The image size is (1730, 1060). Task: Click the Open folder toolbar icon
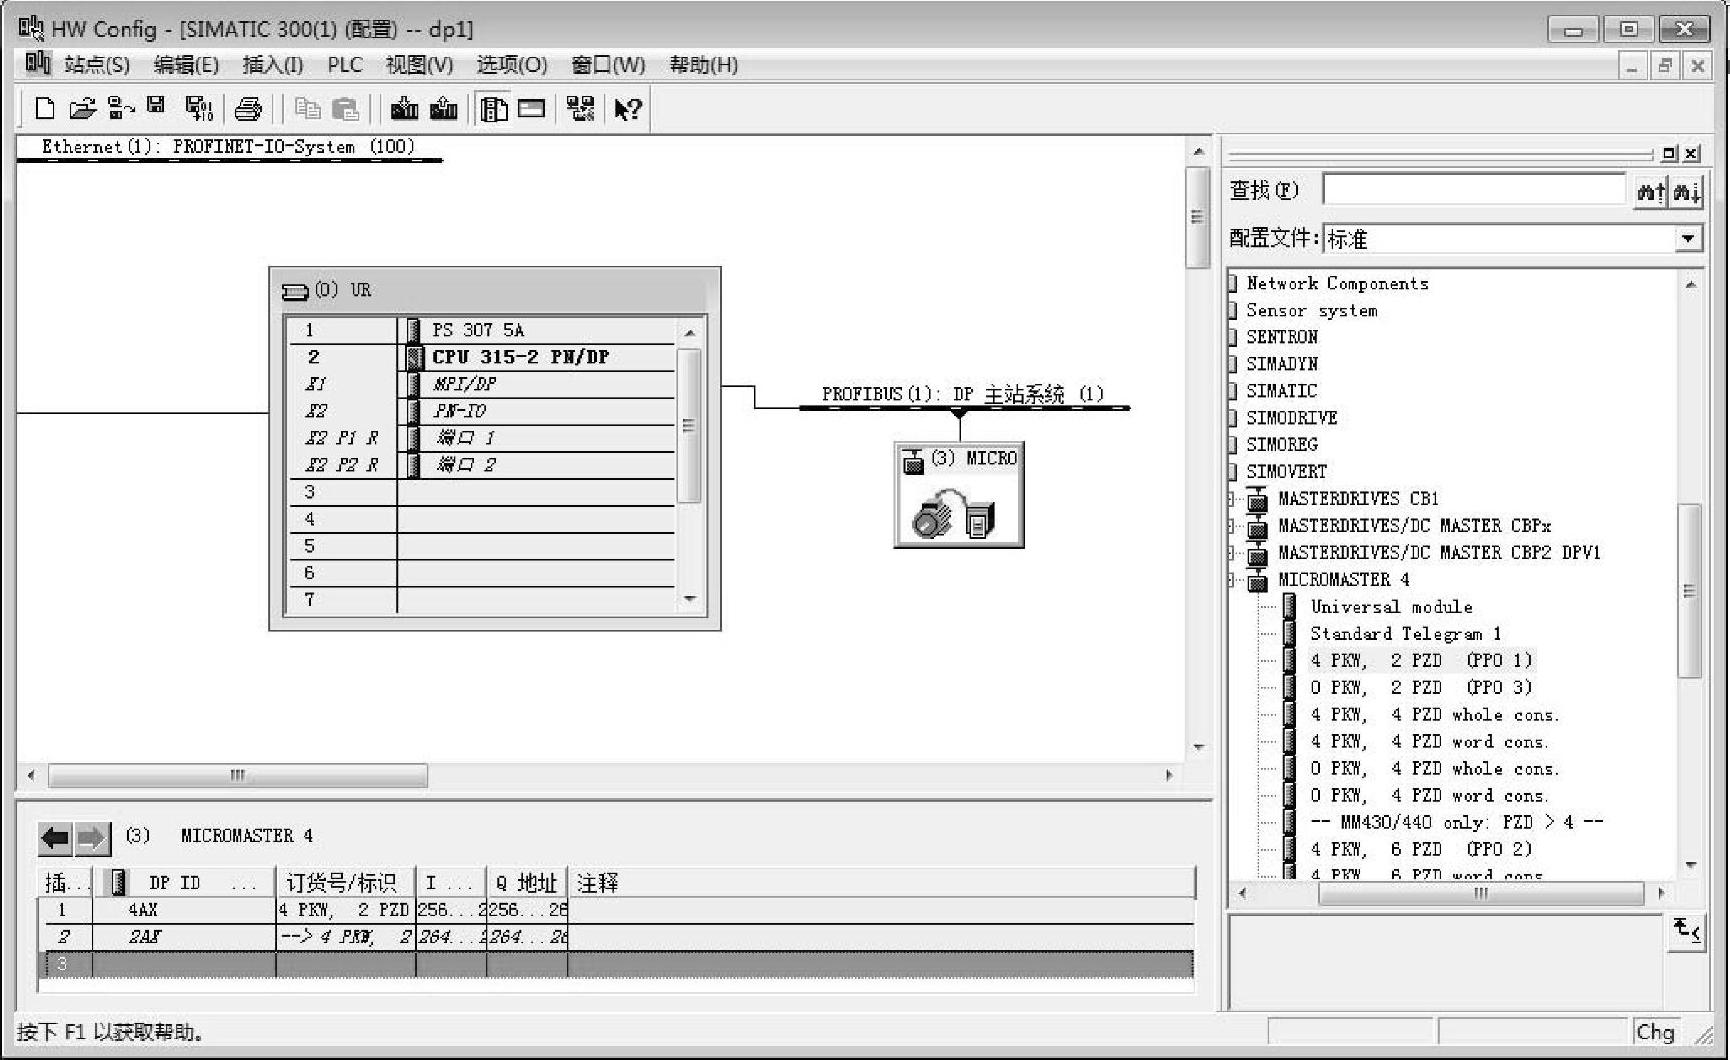click(x=82, y=108)
